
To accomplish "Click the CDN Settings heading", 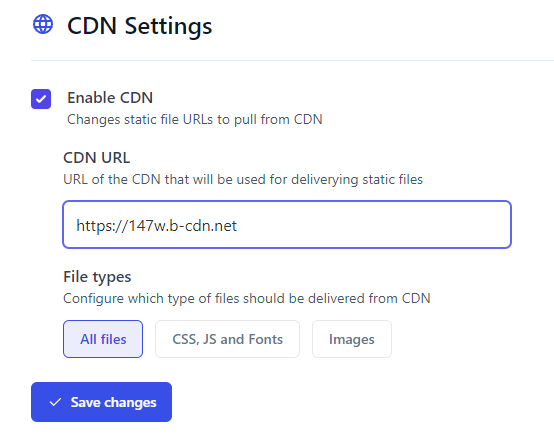I will point(140,26).
